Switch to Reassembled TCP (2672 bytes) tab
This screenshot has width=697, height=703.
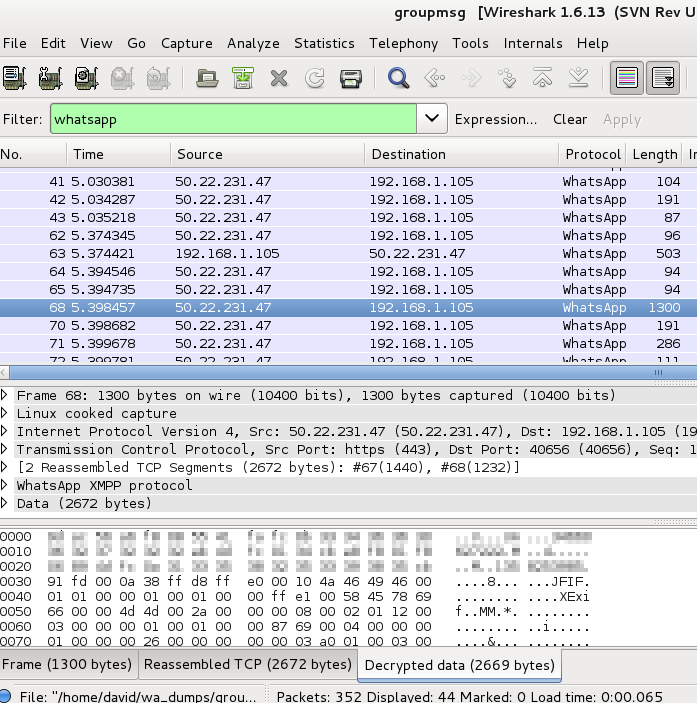point(247,664)
